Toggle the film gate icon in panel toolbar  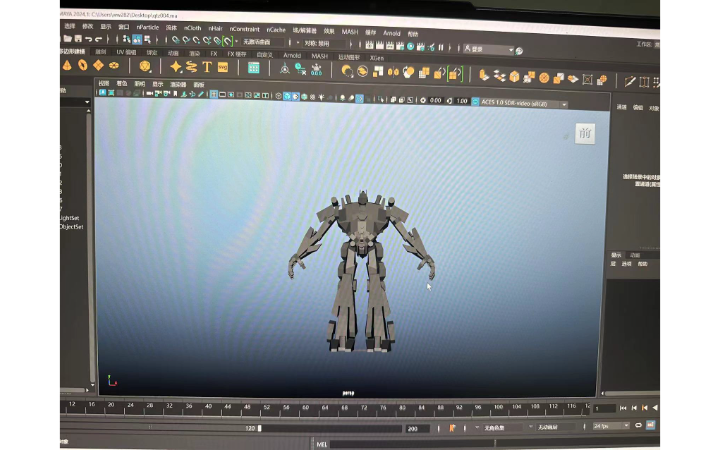222,95
